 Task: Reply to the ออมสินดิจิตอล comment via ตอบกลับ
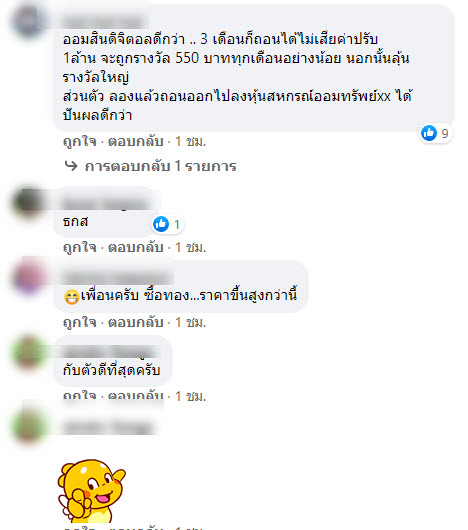pyautogui.click(x=136, y=141)
